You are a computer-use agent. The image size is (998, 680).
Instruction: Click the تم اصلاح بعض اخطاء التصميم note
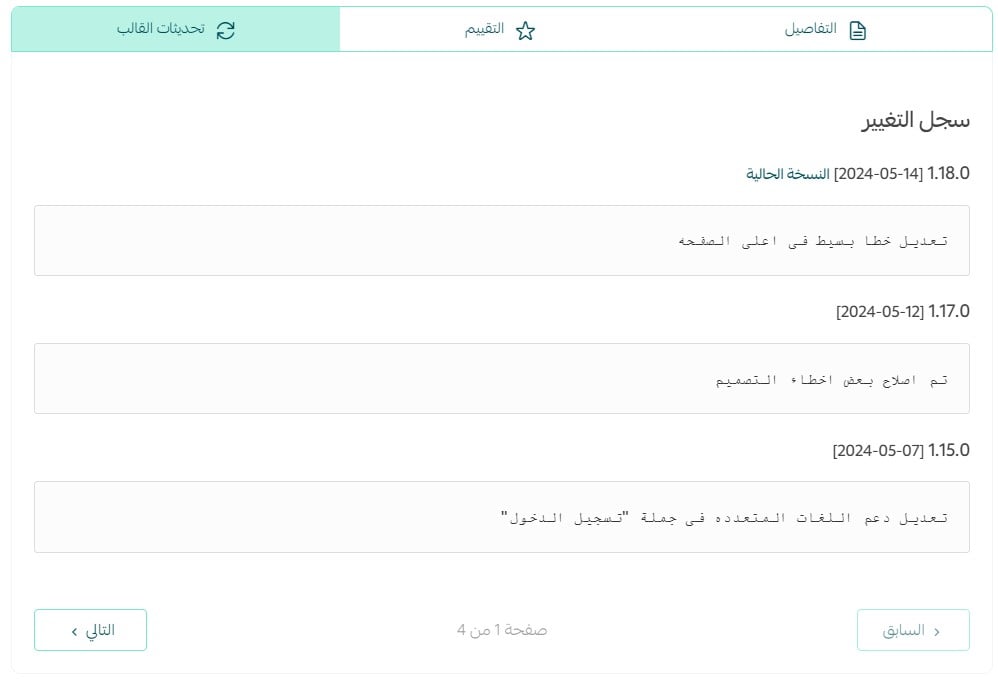pos(832,379)
